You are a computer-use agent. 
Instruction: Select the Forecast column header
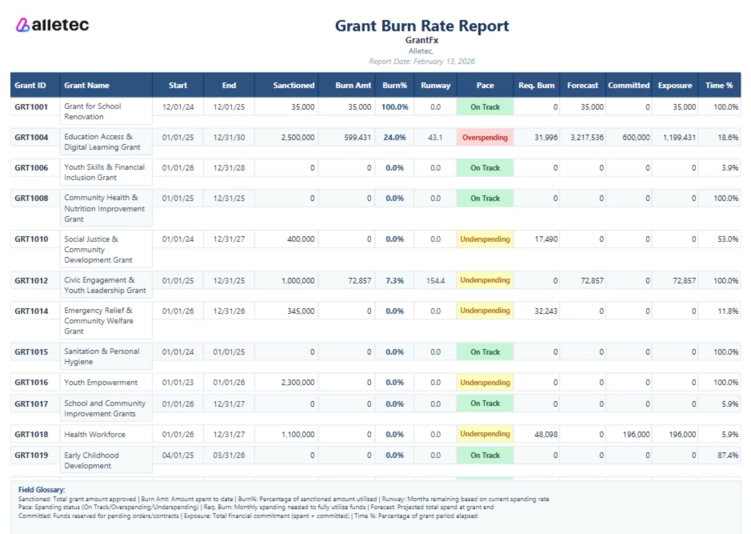coord(582,85)
